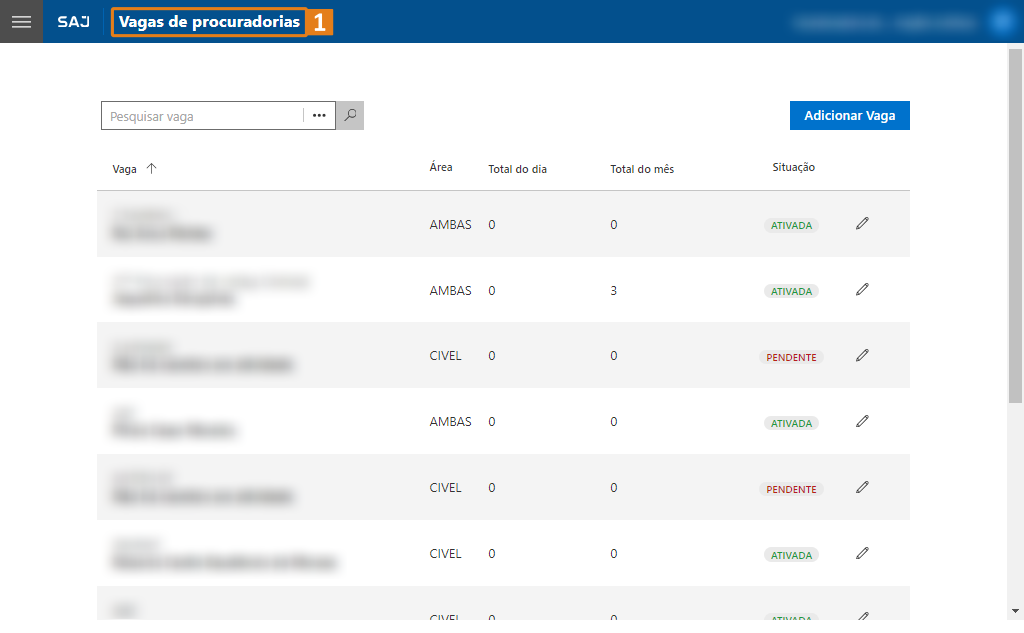Click the magnifier search icon button

[x=350, y=116]
